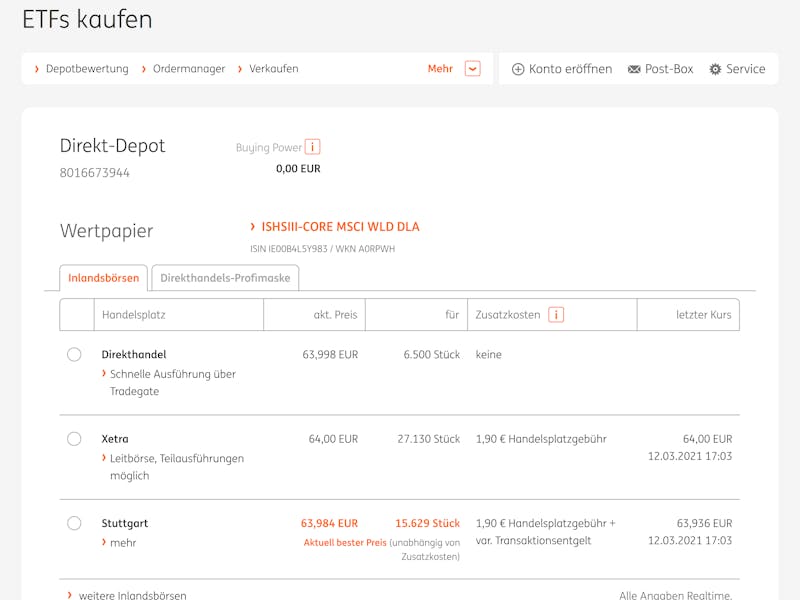Click the Zusatzkosten info icon
The height and width of the screenshot is (600, 800).
556,315
